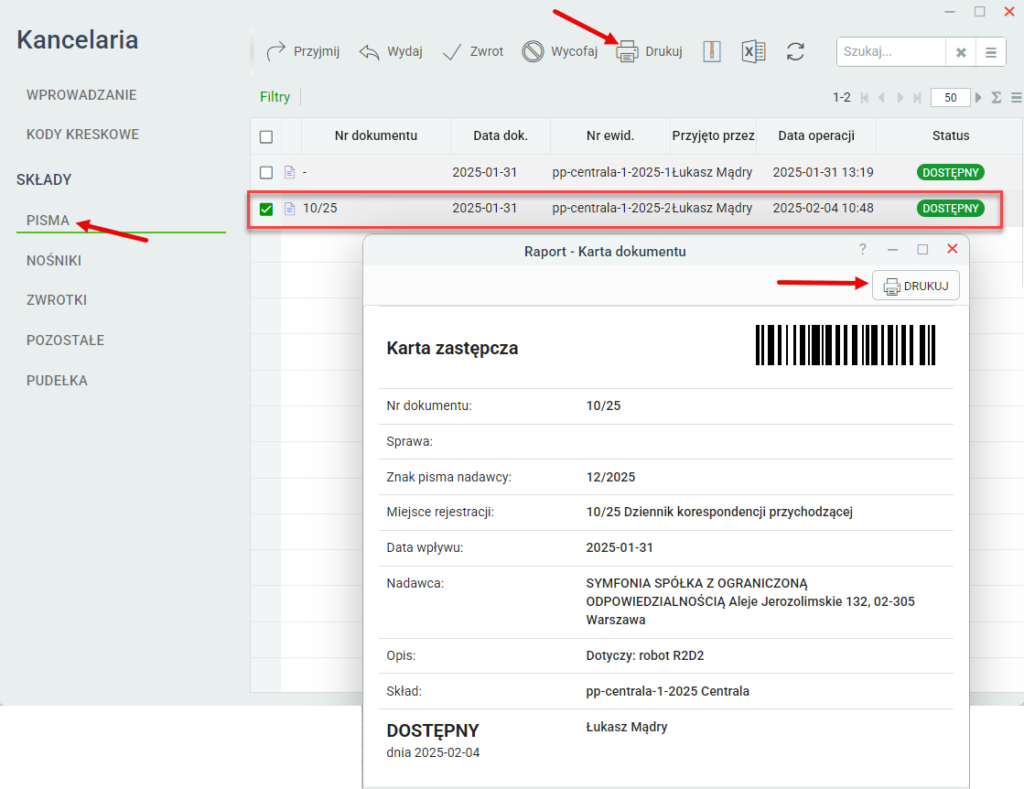Image resolution: width=1024 pixels, height=789 pixels.
Task: Click the Drukuj printer icon in toolbar
Action: point(627,52)
